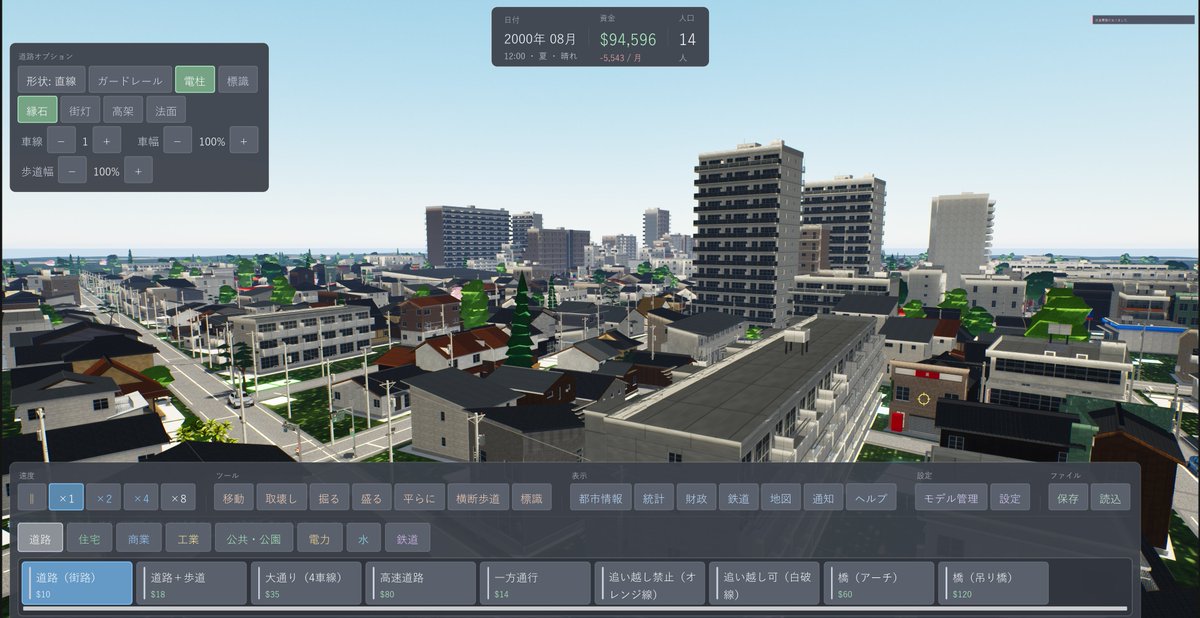Change road shape via 形状: 直線 button

pos(51,80)
